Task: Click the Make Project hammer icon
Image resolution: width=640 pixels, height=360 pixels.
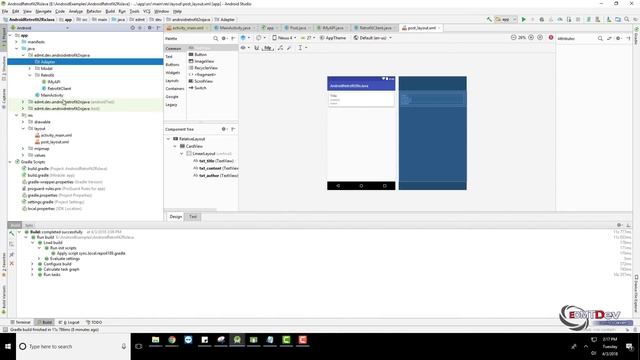Action: pos(489,19)
